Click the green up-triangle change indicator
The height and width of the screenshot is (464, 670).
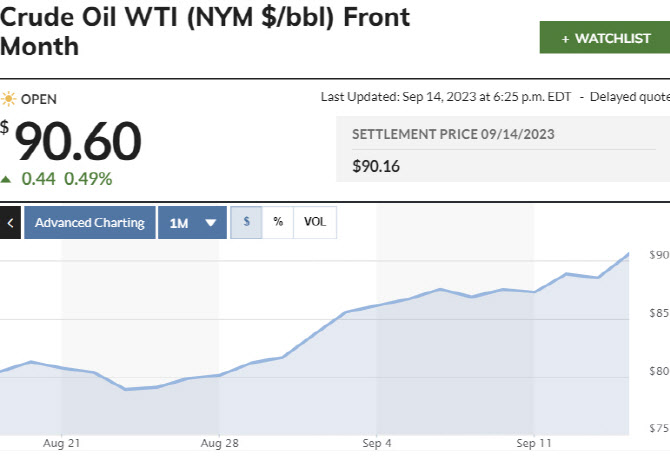pos(7,179)
